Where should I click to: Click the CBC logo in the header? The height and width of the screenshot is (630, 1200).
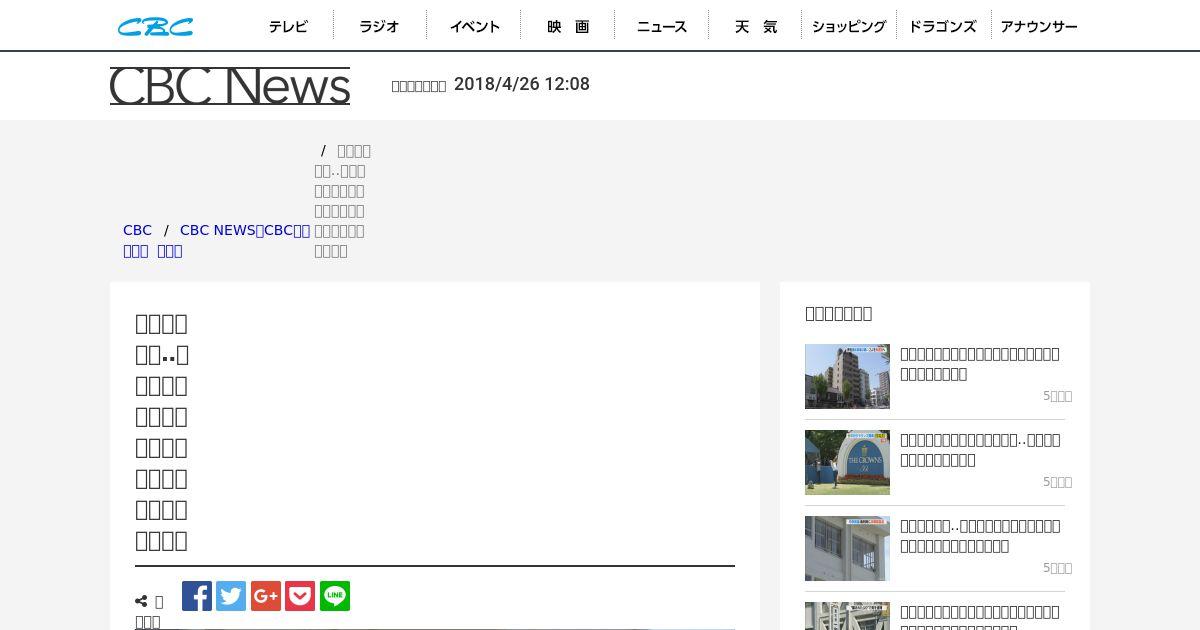coord(155,27)
